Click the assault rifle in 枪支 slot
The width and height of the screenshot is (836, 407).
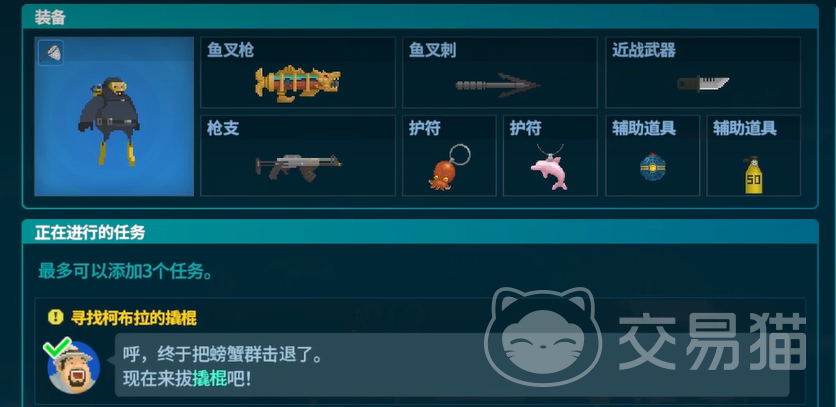(x=298, y=166)
